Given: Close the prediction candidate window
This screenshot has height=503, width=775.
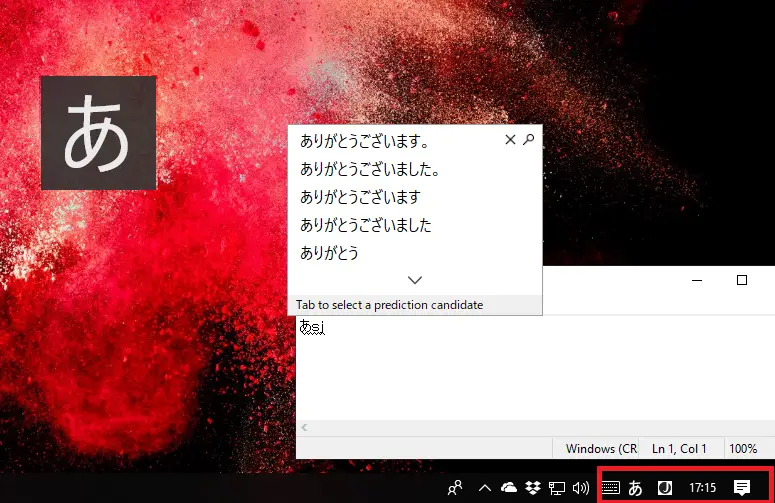Looking at the screenshot, I should pyautogui.click(x=510, y=140).
